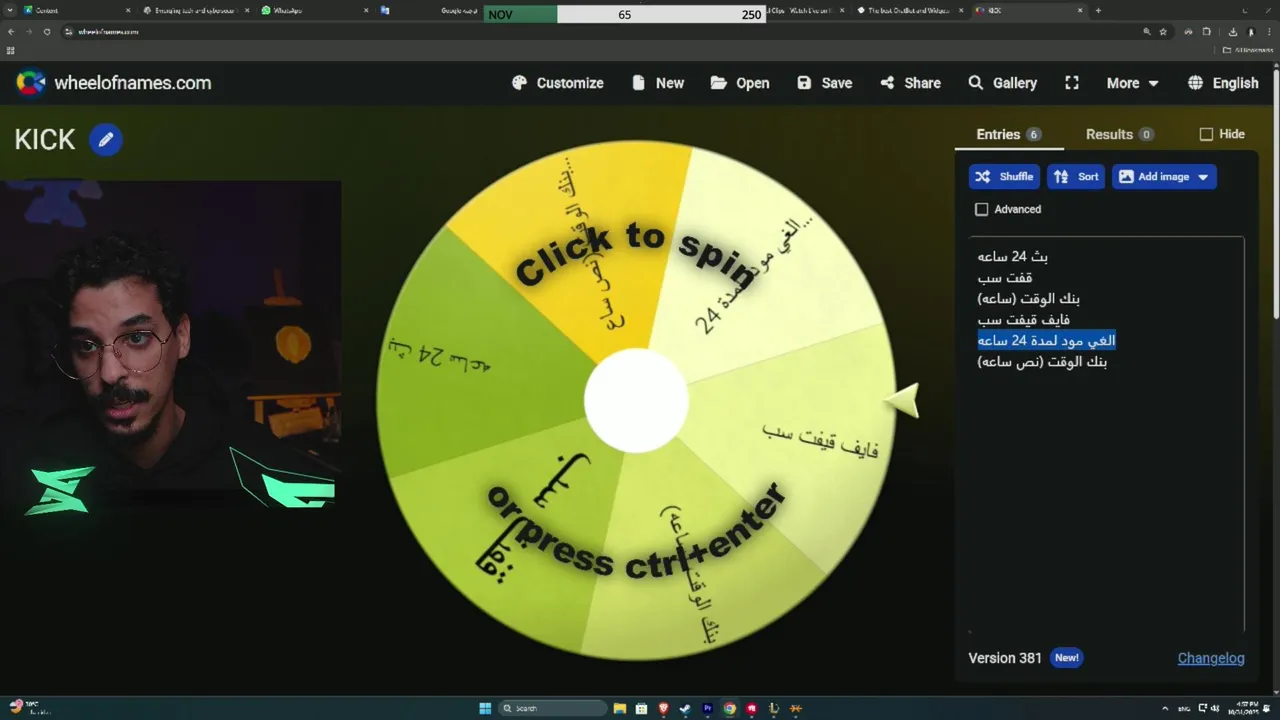
Task: Save the current wheel
Action: coord(824,83)
